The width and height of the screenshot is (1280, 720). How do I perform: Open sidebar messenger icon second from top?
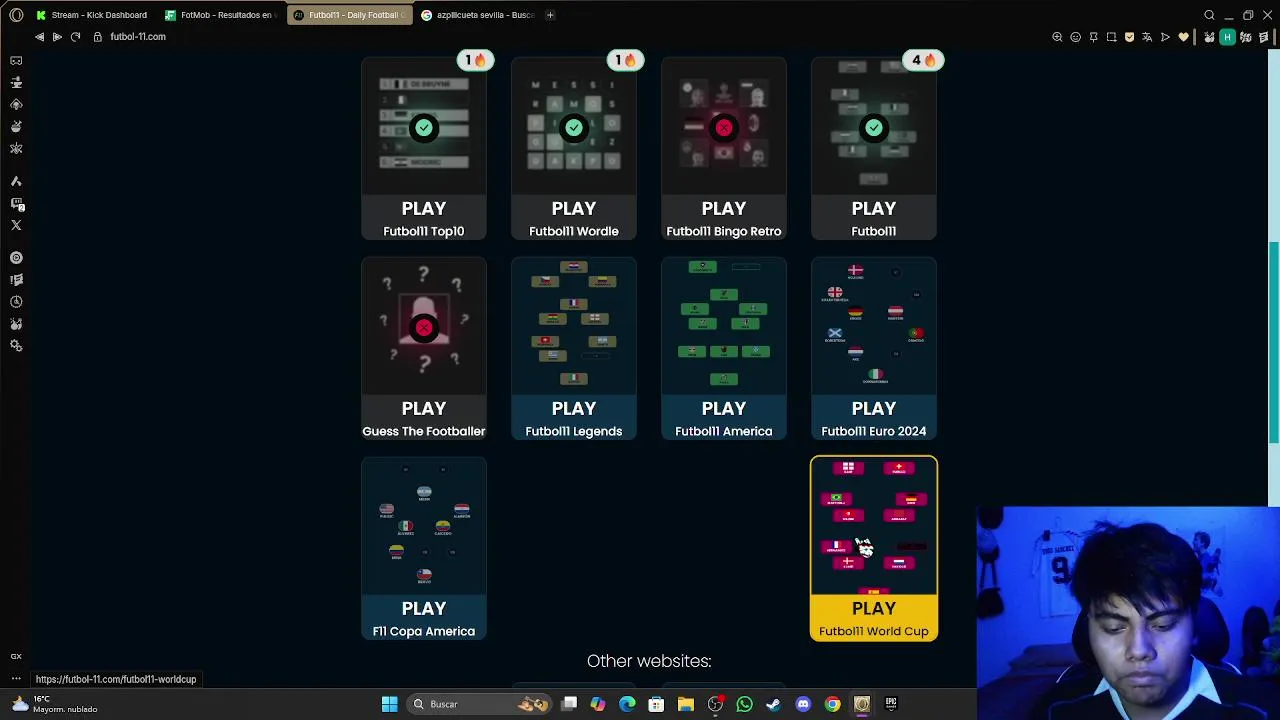pyautogui.click(x=16, y=82)
